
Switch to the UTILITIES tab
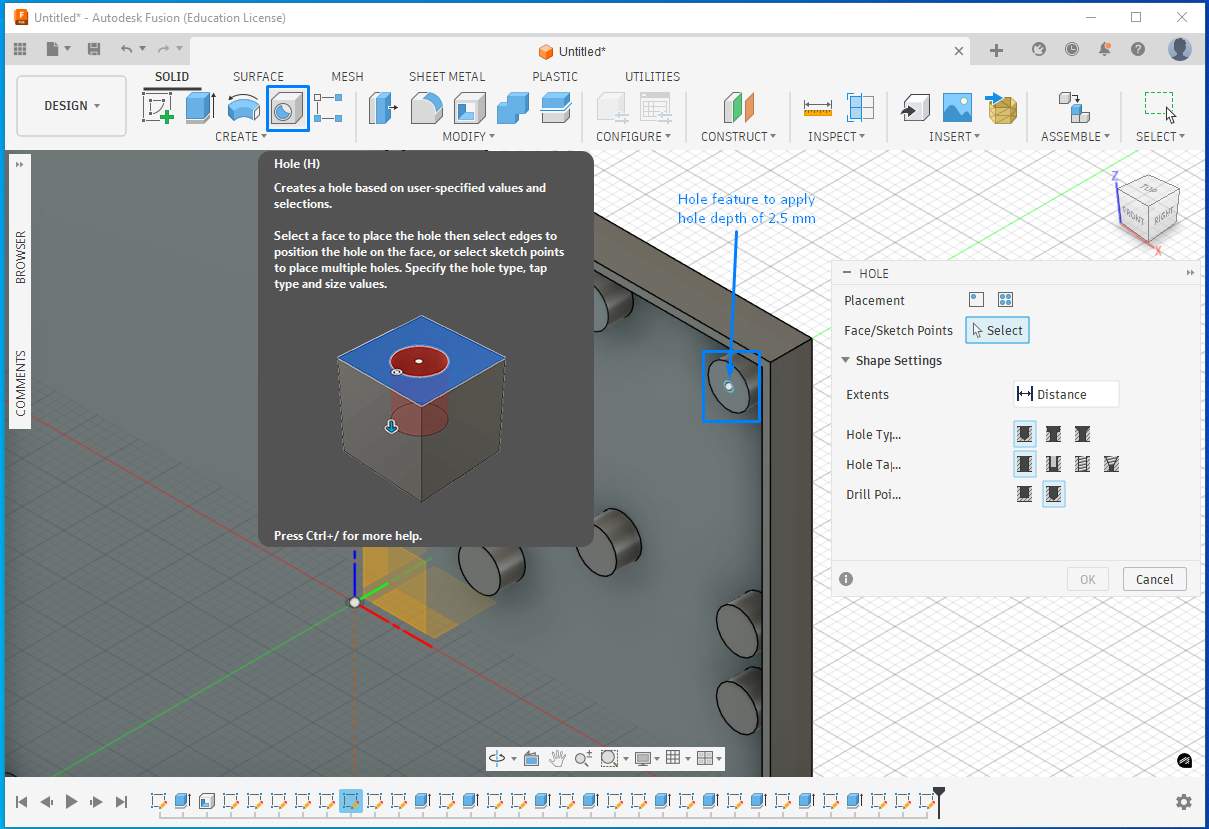652,76
